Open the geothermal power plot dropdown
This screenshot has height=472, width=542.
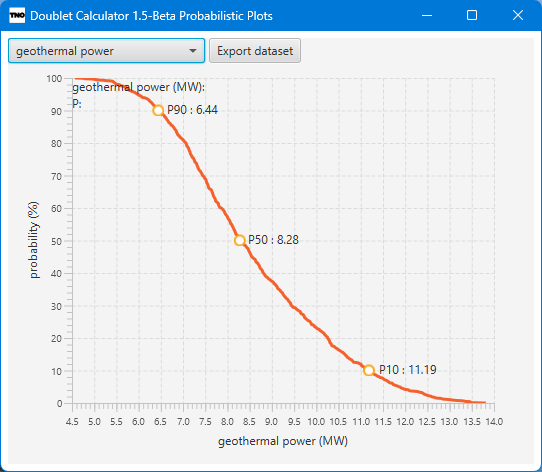coord(106,51)
